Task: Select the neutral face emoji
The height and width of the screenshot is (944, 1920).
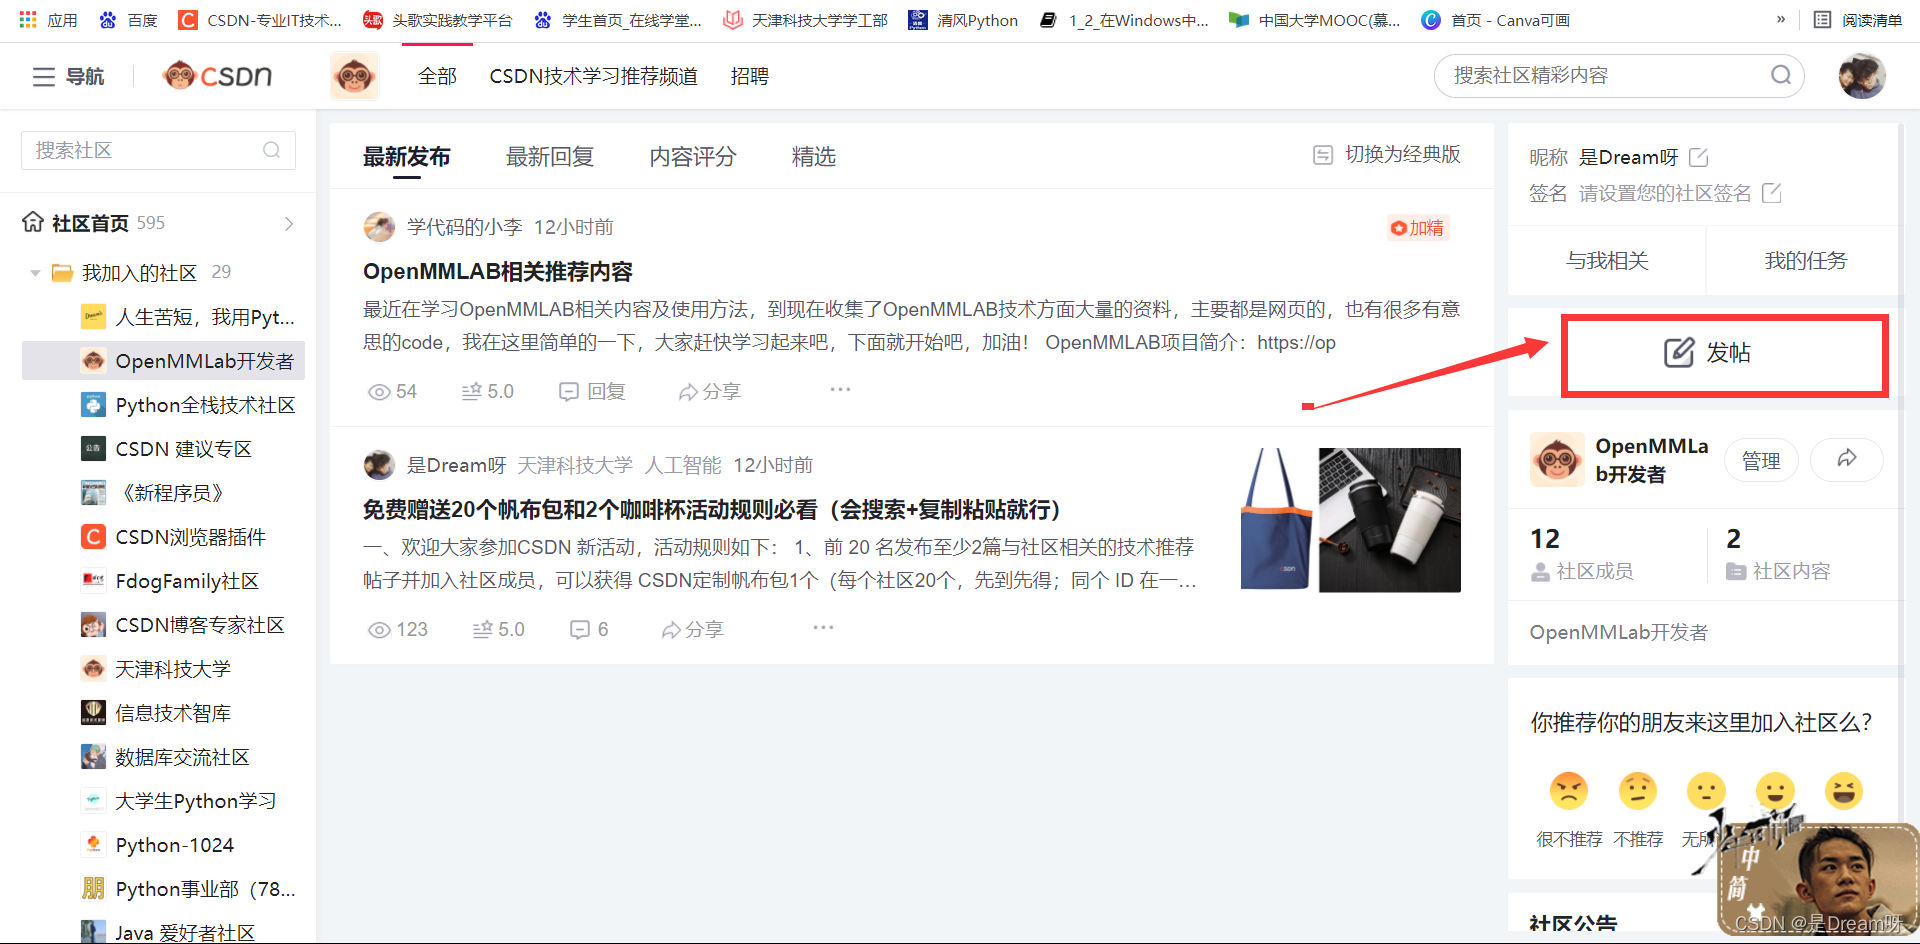Action: tap(1706, 791)
